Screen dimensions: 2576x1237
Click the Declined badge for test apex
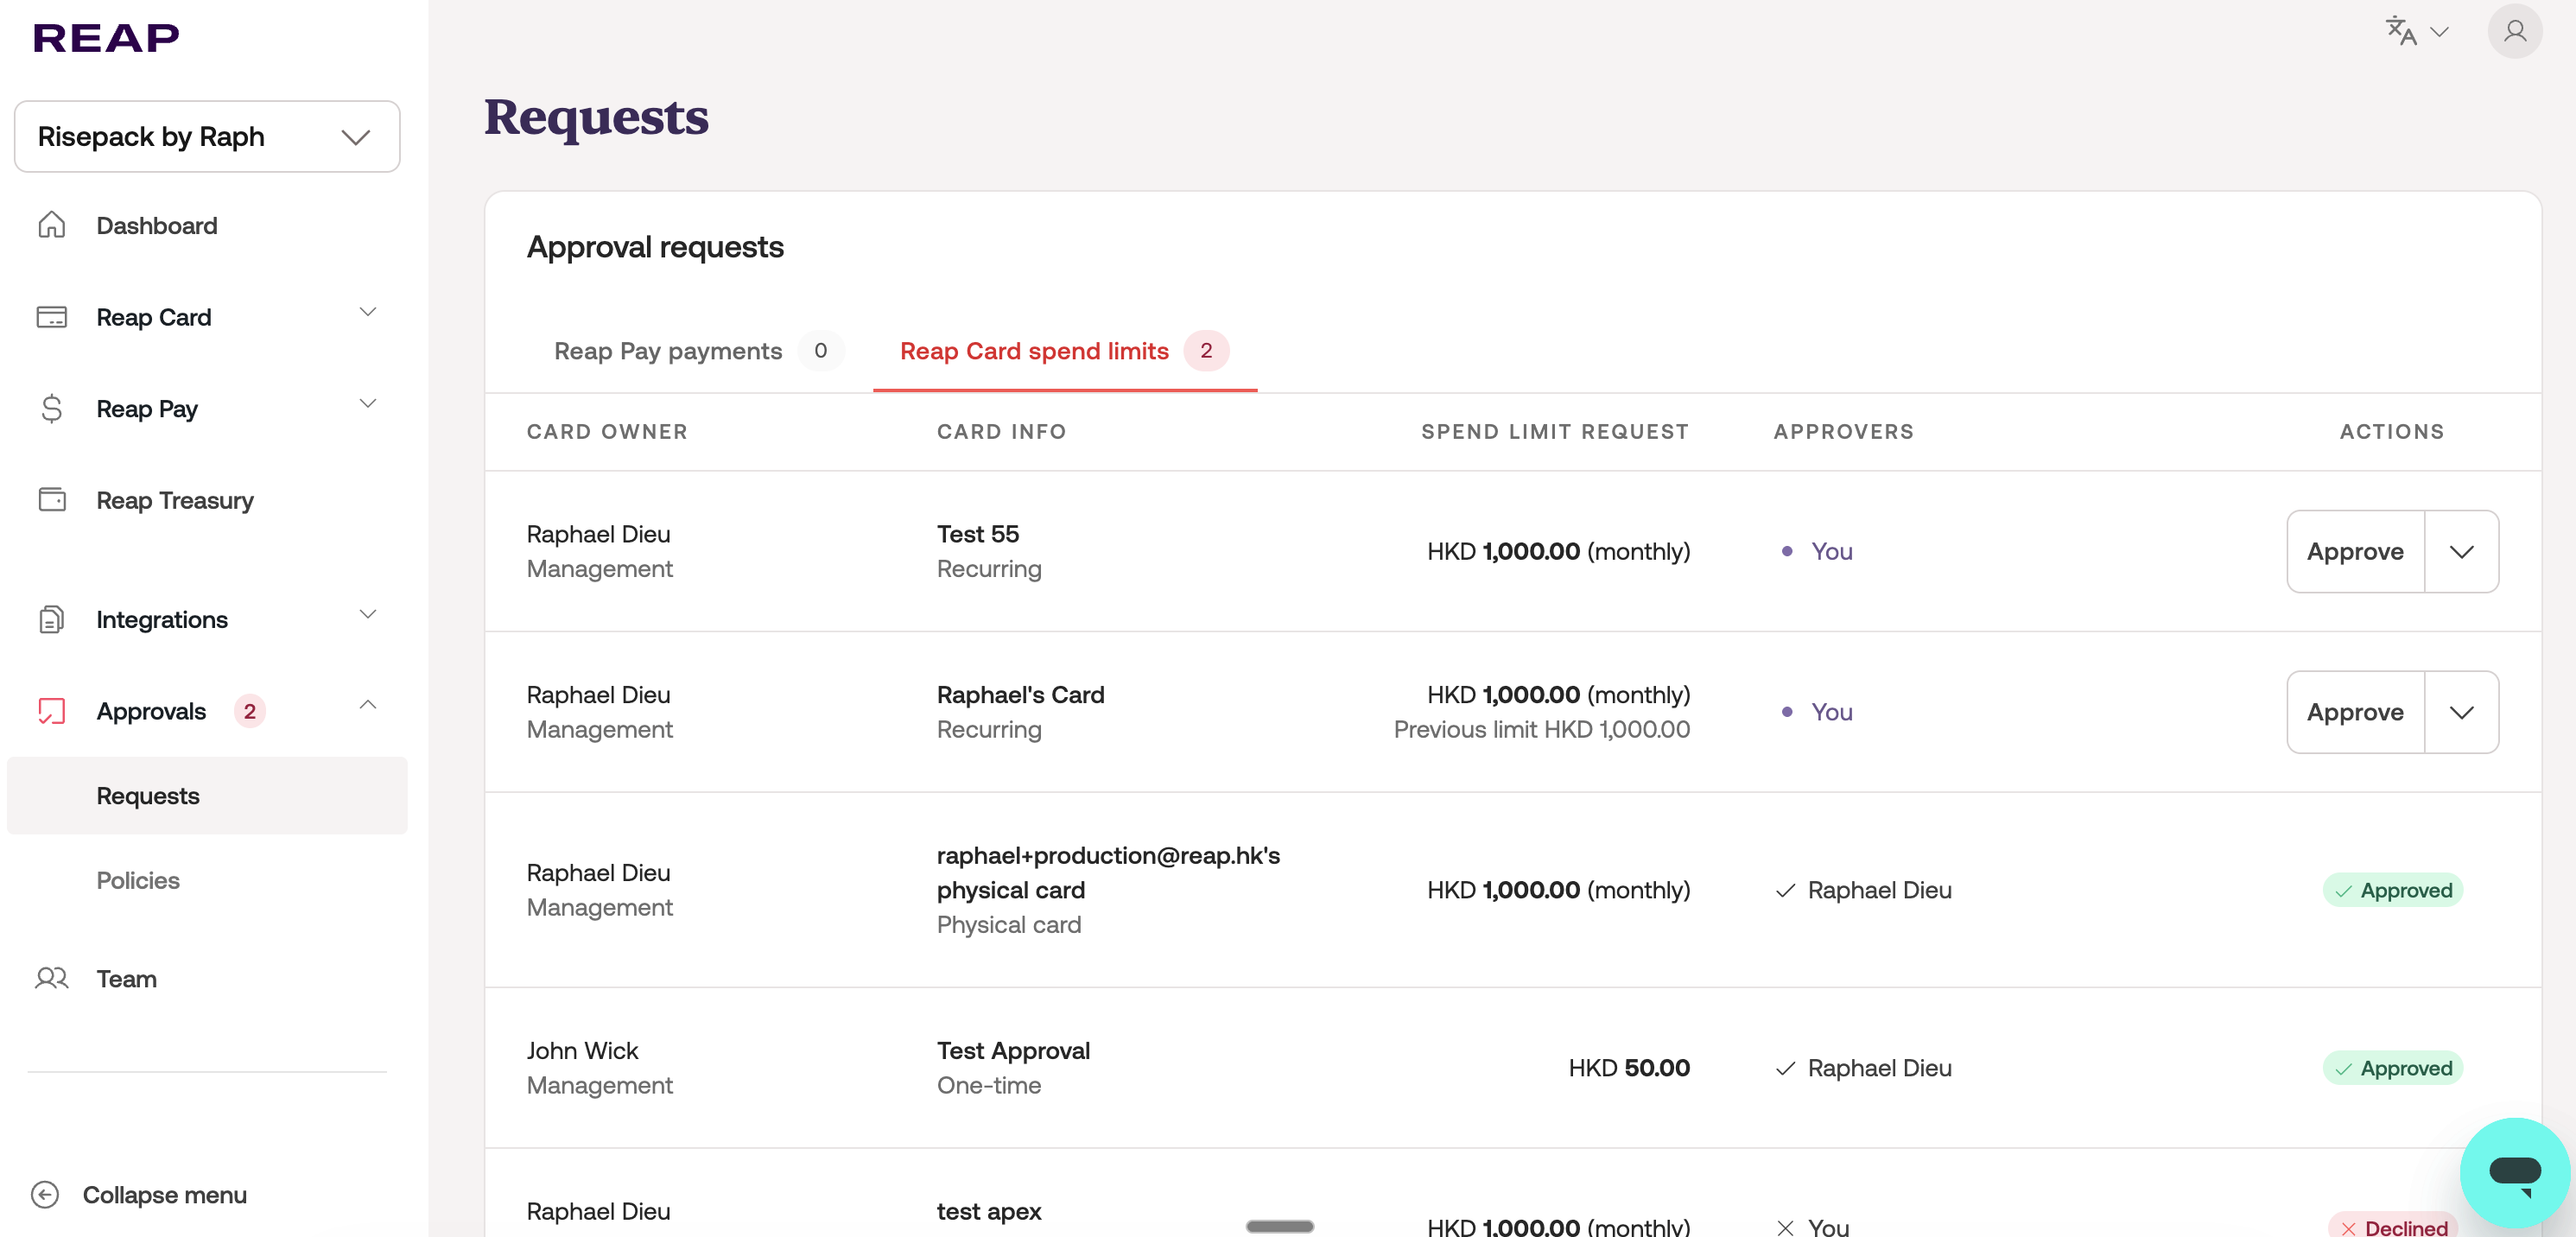[2392, 1226]
